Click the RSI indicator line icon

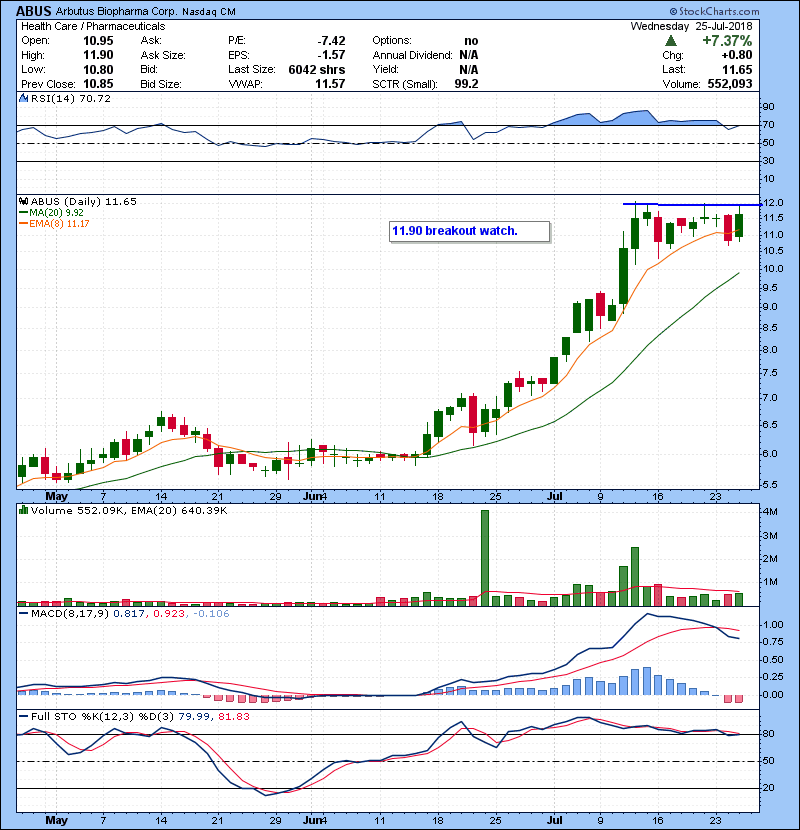coord(23,98)
